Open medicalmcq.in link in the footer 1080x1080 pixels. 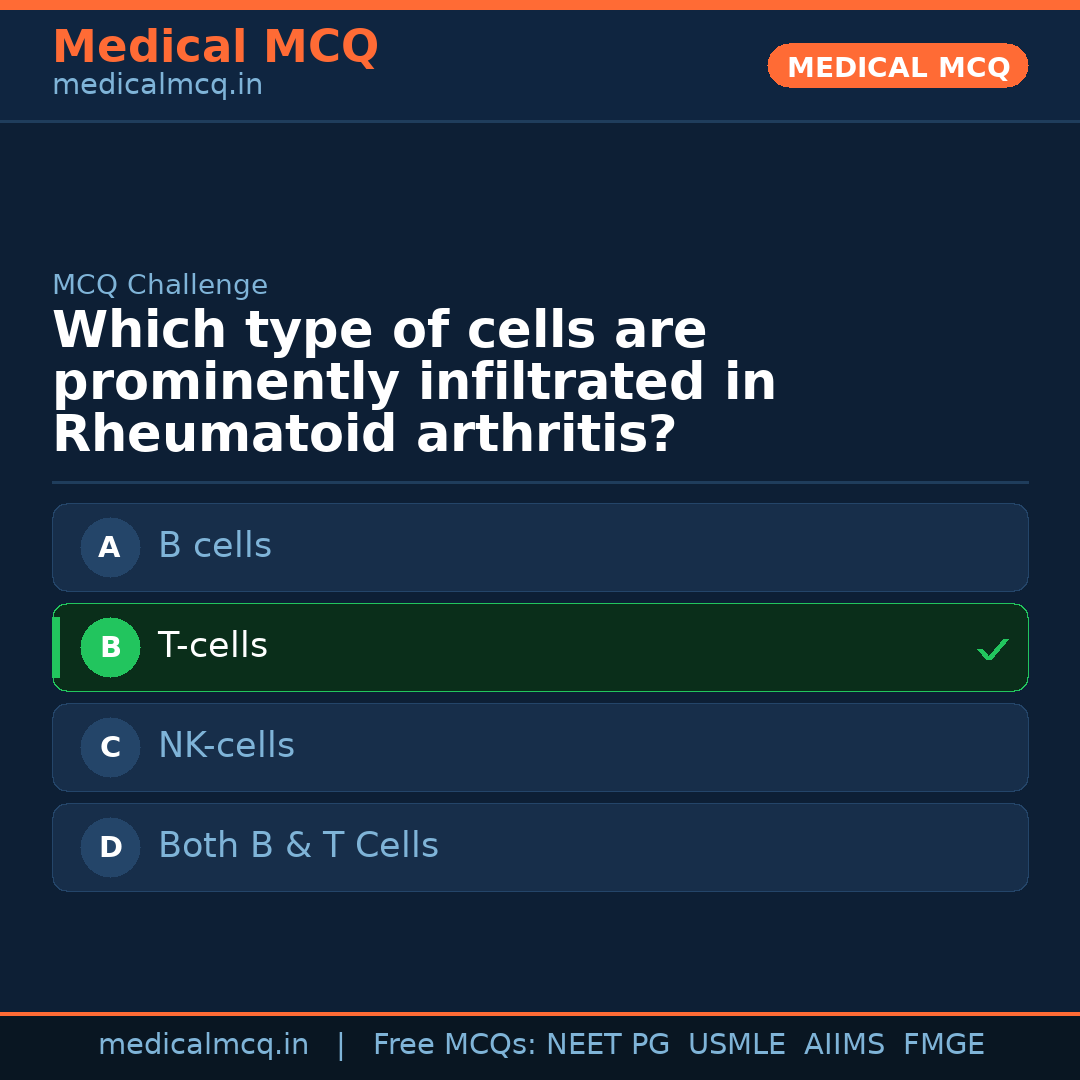203,1045
